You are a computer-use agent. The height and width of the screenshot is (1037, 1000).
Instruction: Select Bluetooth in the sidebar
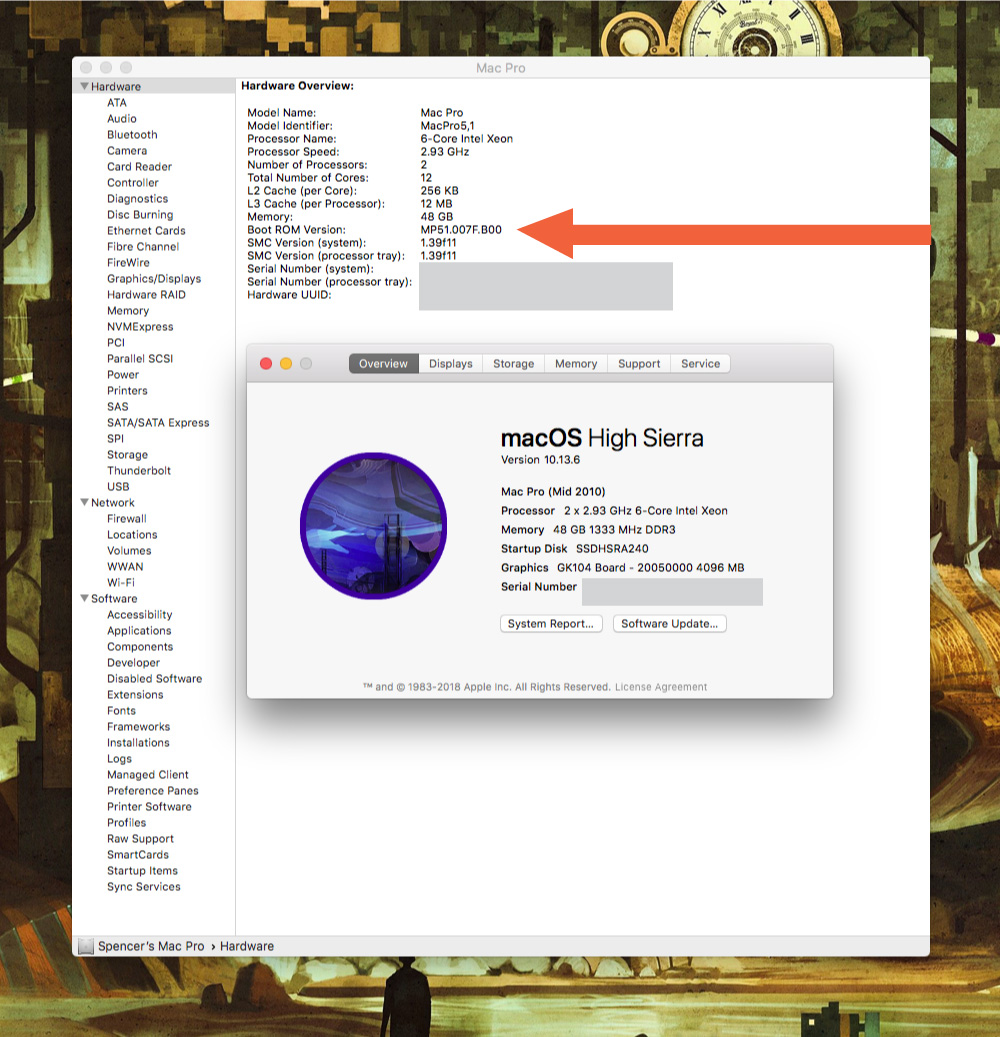click(132, 134)
